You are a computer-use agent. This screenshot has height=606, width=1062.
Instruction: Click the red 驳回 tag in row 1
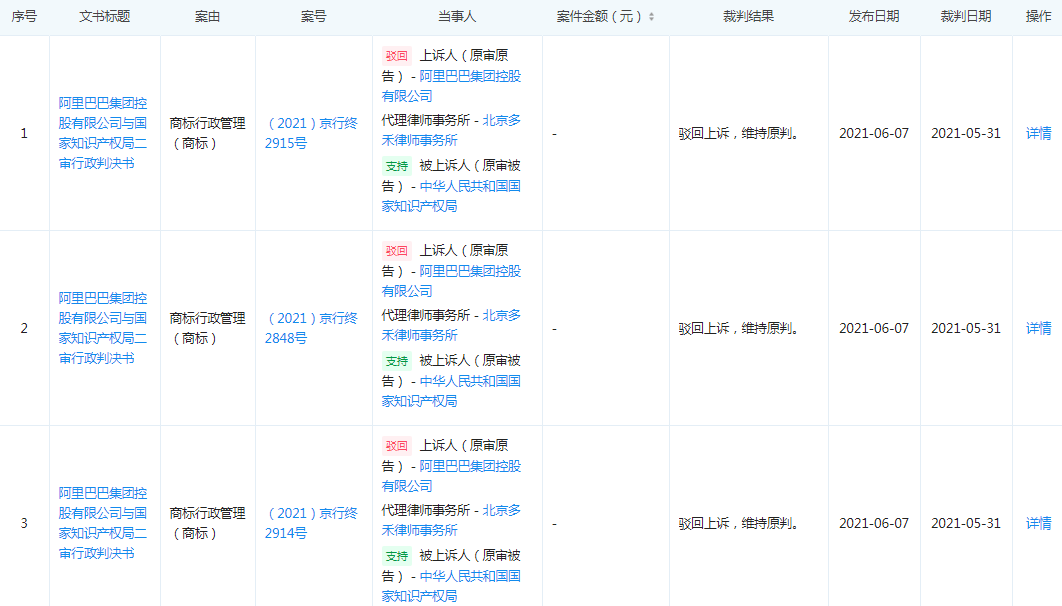[x=397, y=56]
